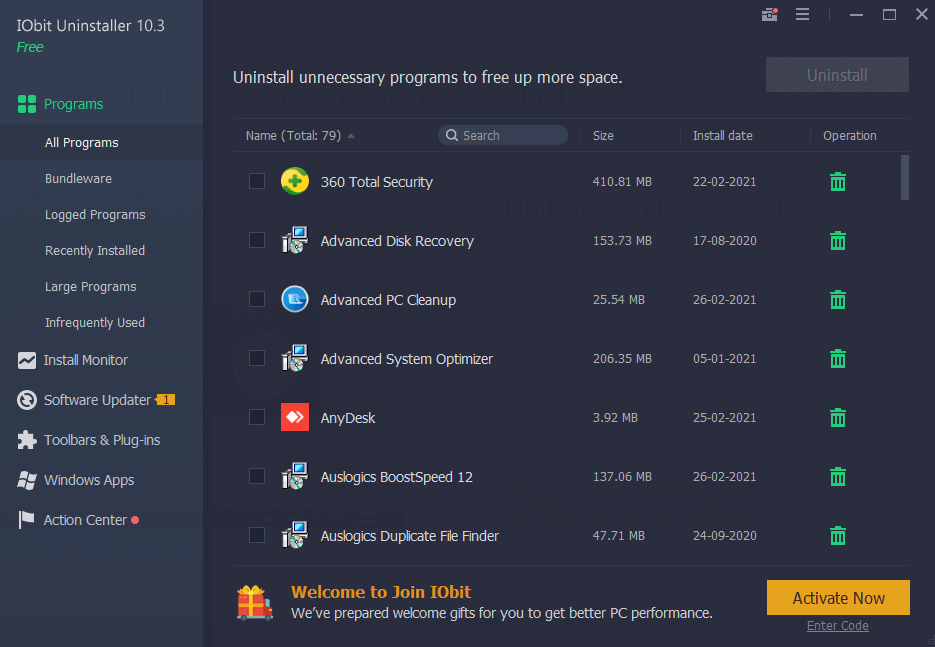This screenshot has height=647, width=935.
Task: Open the hamburger menu
Action: [x=802, y=14]
